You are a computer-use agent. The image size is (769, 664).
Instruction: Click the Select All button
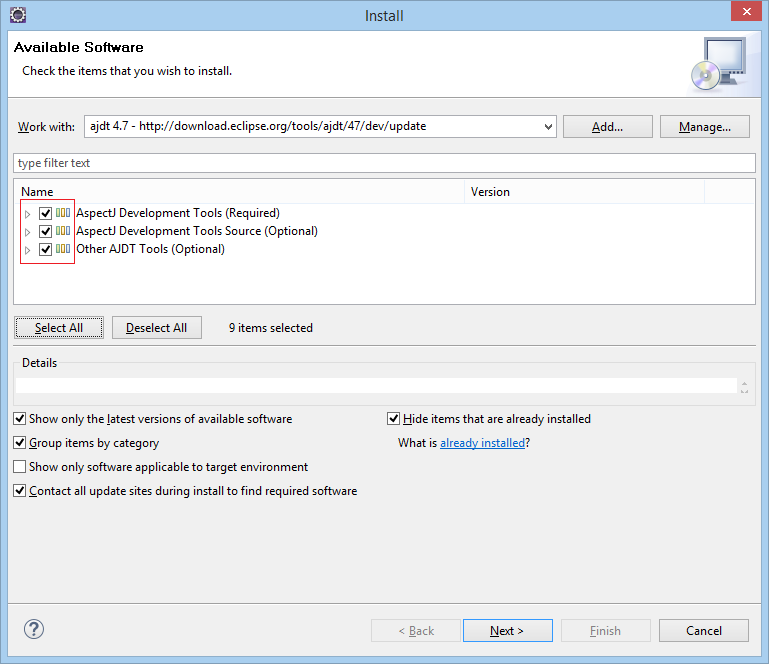[59, 328]
